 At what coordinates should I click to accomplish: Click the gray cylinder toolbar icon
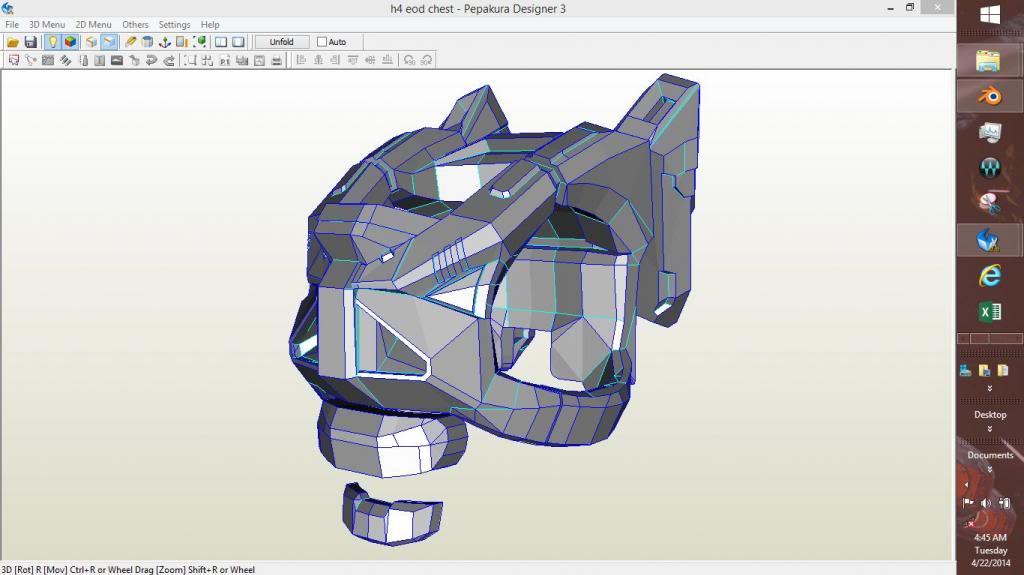point(148,42)
